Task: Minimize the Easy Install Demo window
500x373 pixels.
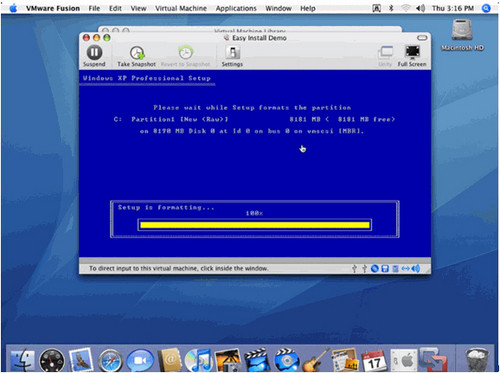Action: click(96, 38)
